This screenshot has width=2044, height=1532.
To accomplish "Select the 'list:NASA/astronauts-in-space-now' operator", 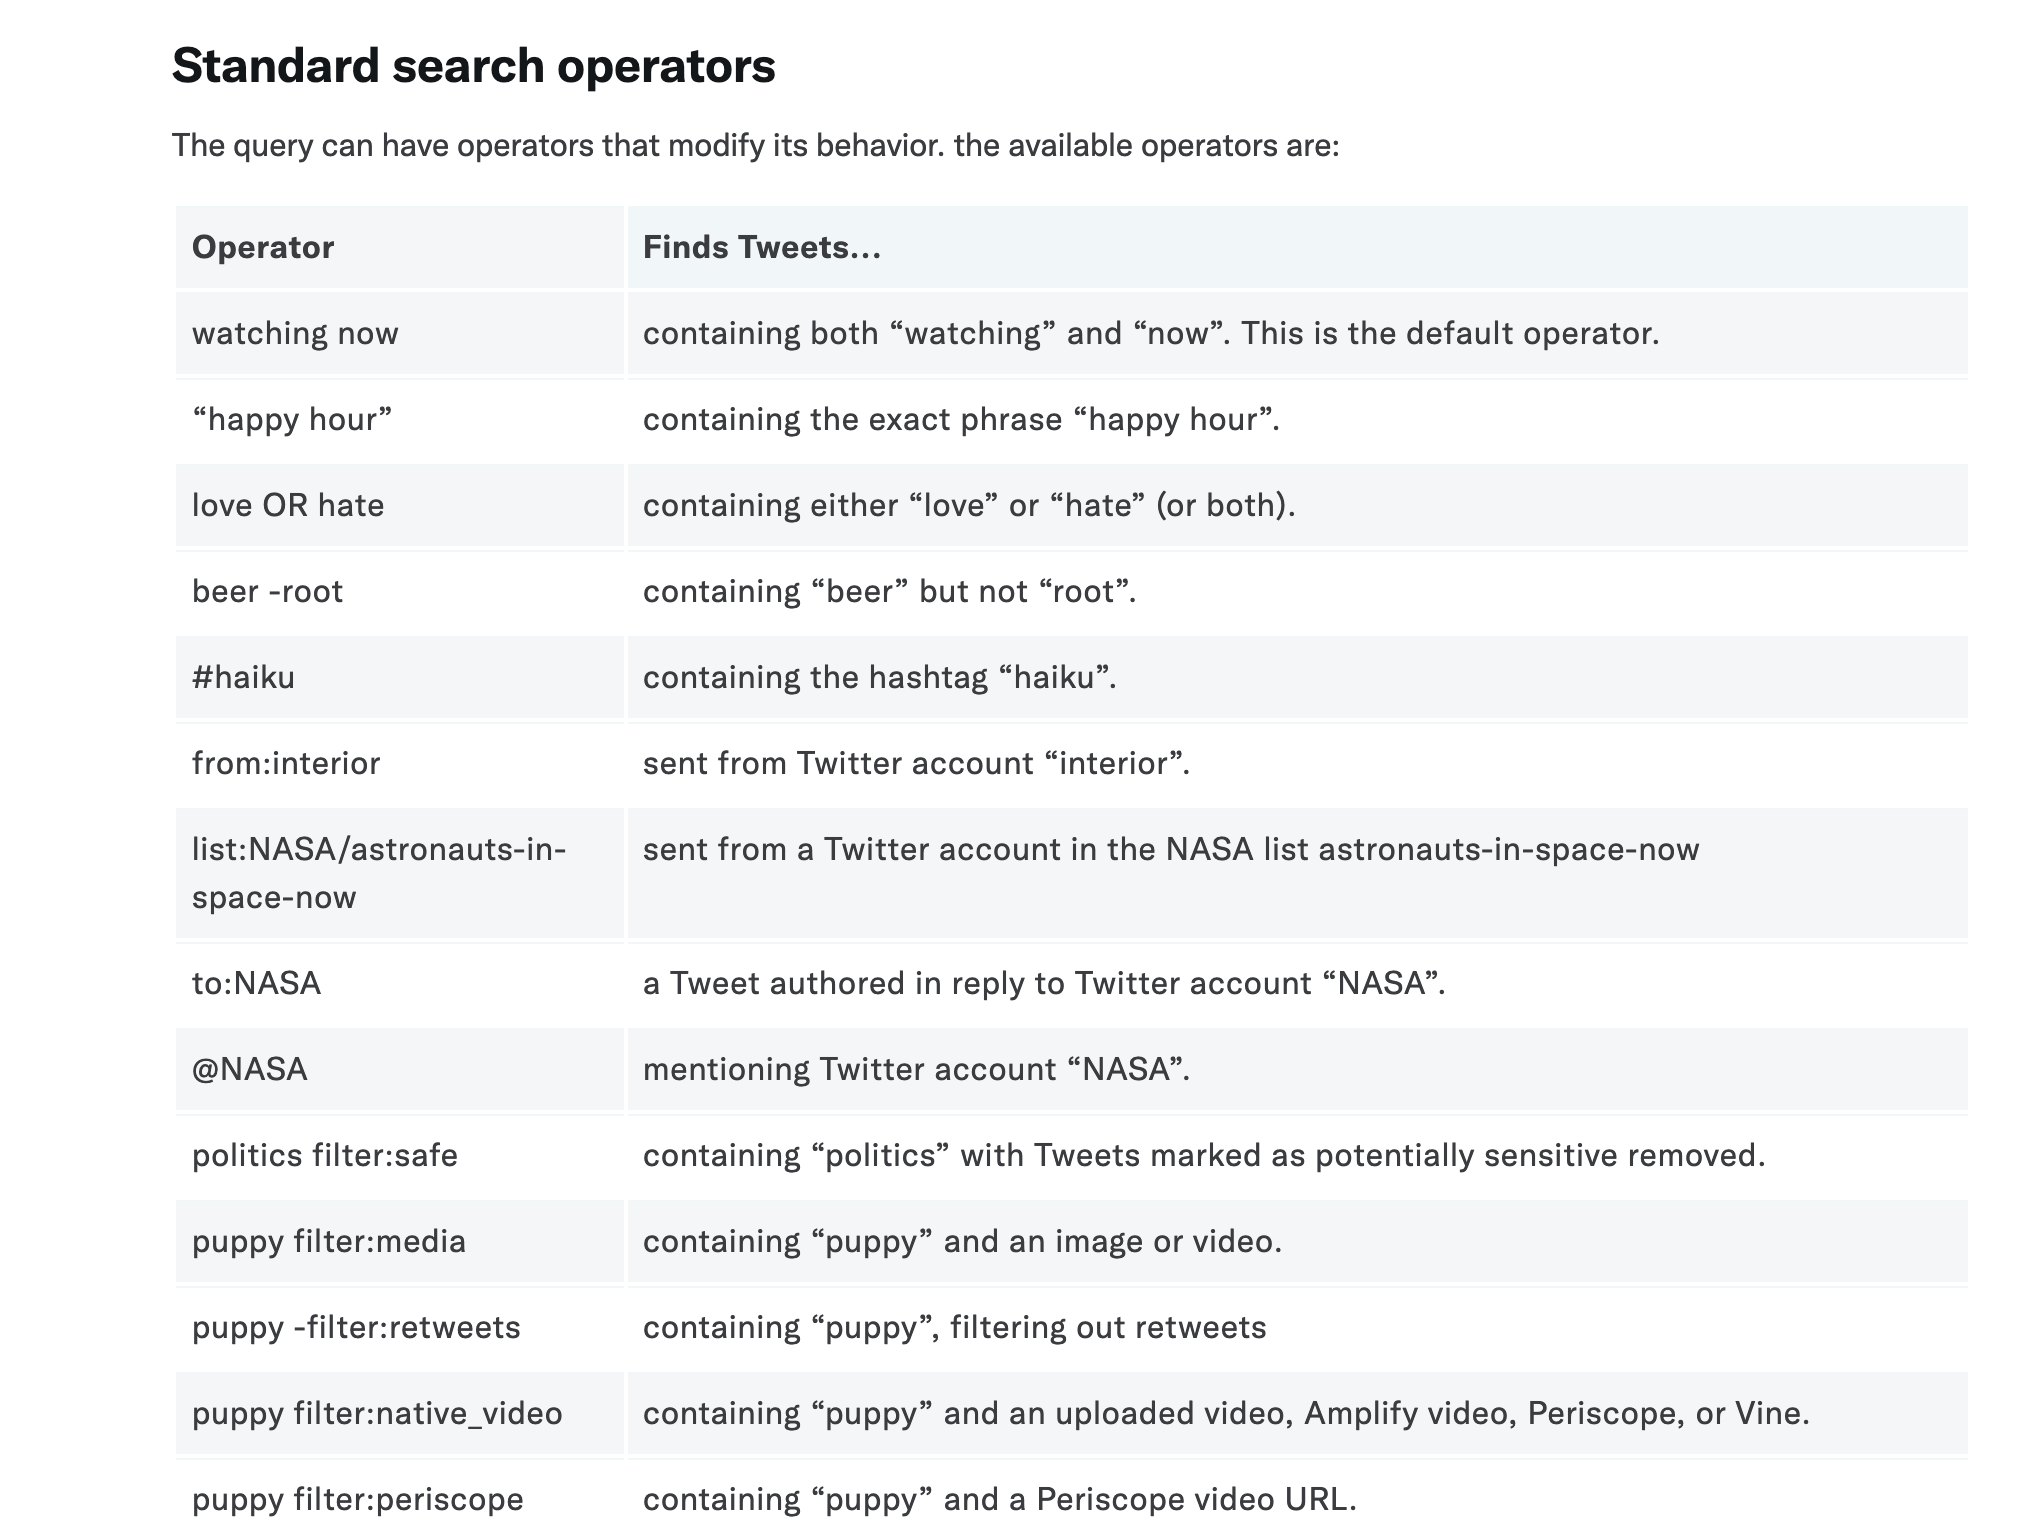I will click(379, 873).
